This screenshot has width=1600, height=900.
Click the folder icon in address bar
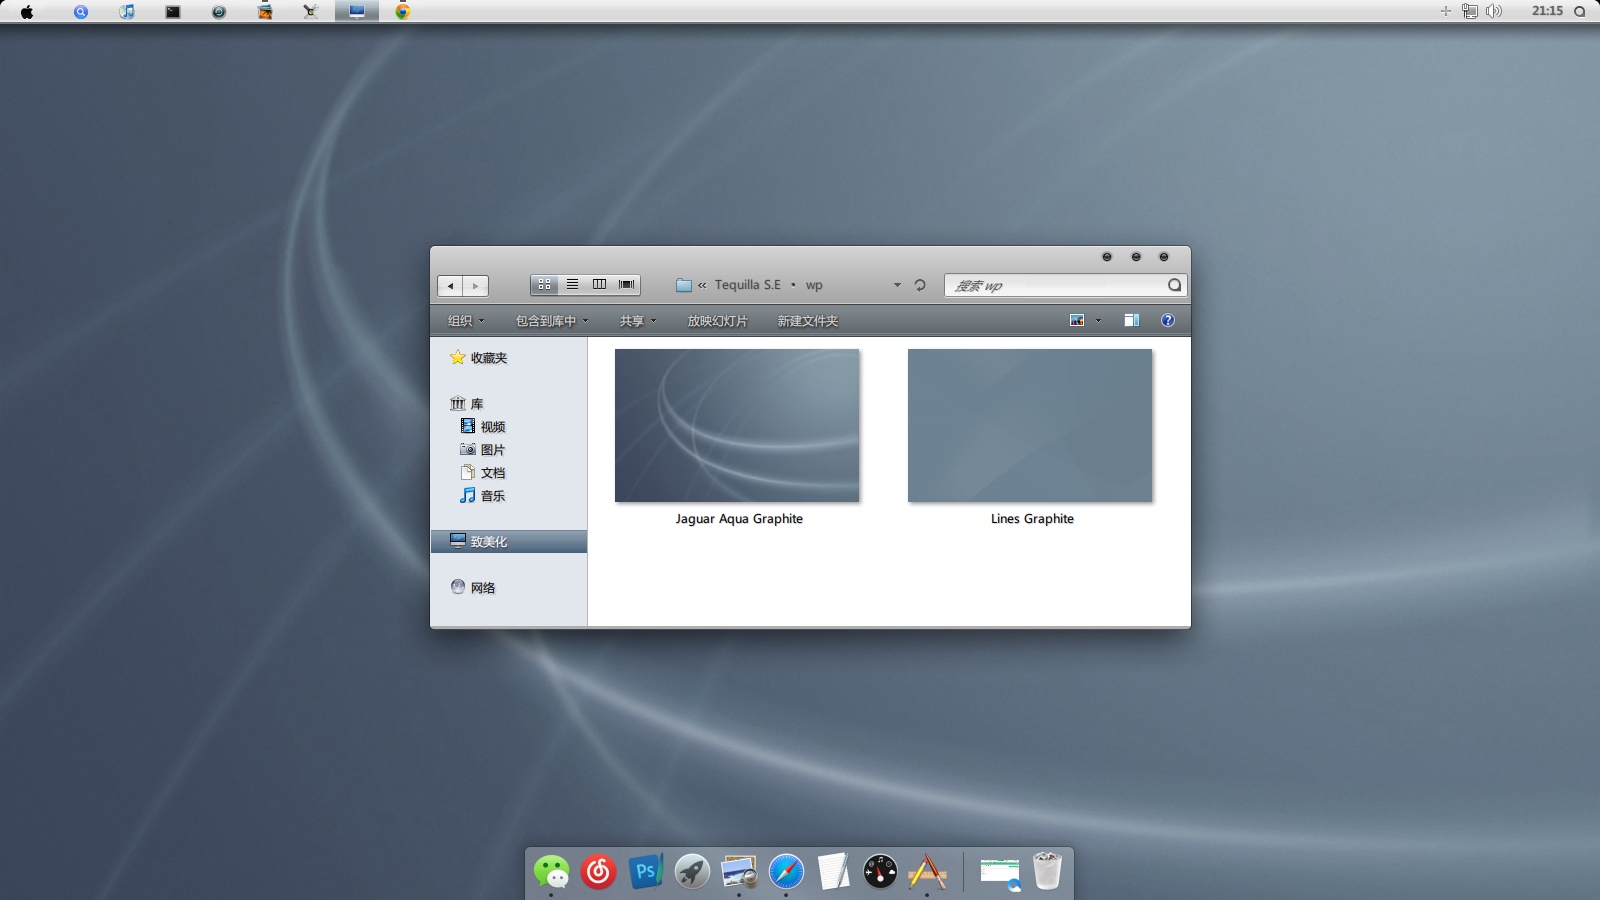(684, 285)
